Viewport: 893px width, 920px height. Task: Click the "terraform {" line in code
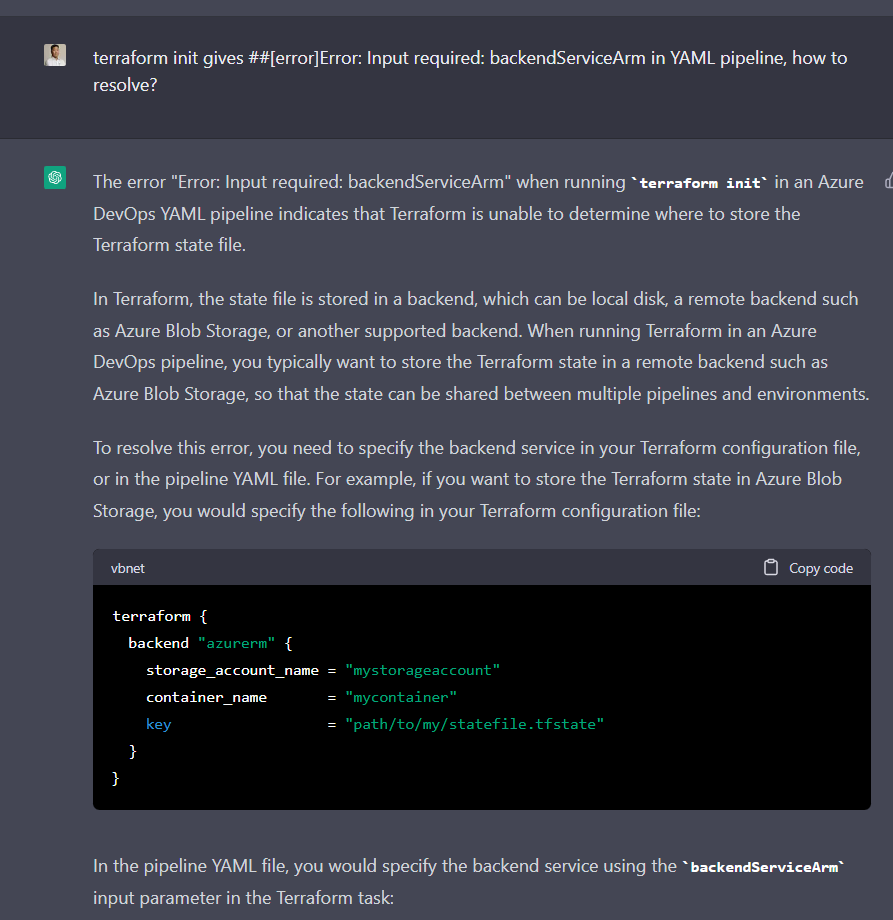click(x=159, y=616)
